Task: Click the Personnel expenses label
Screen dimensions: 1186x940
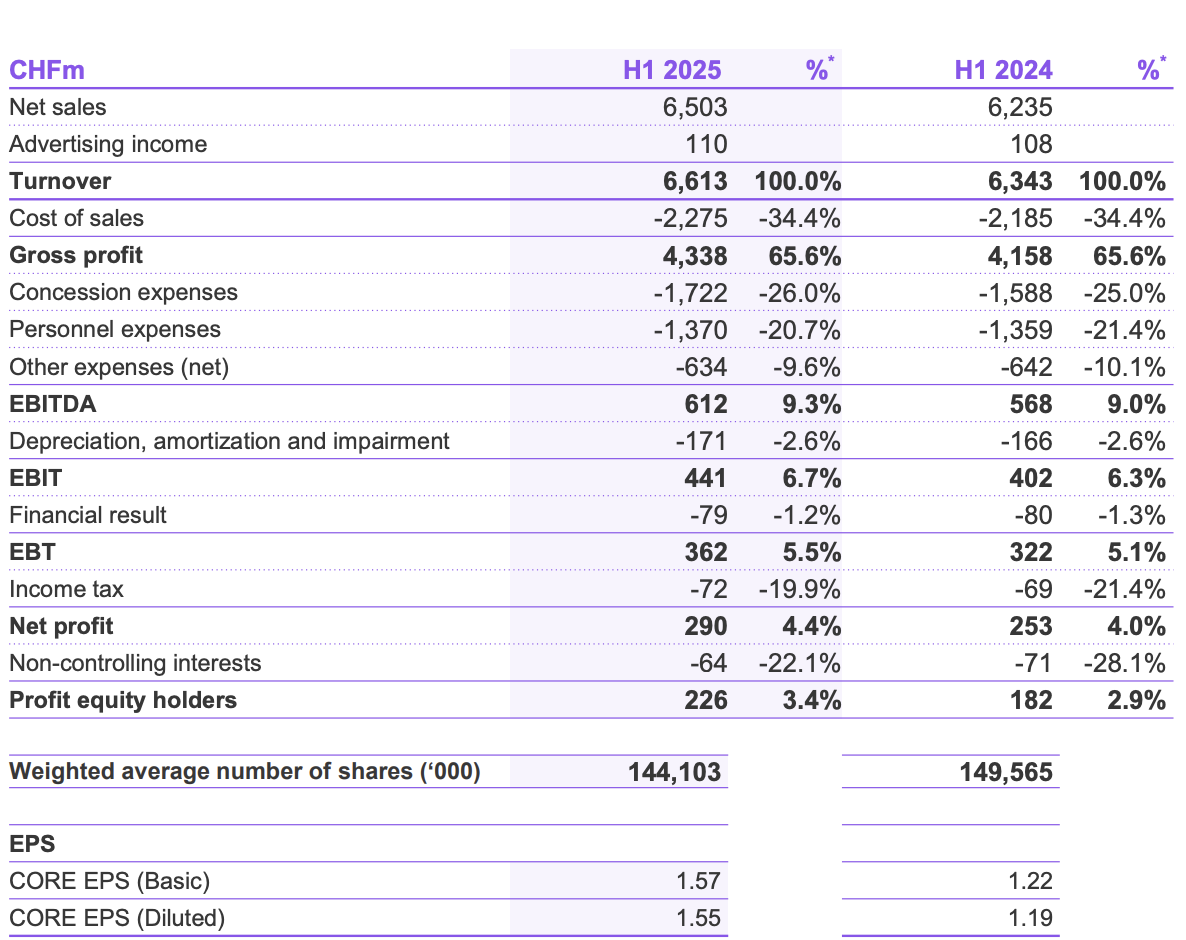Action: (115, 330)
